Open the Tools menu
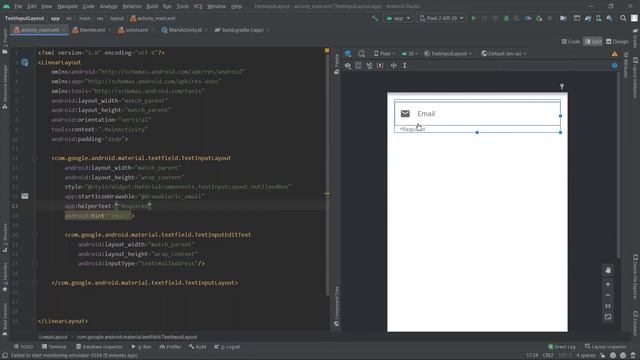Viewport: 640px width, 360px height. 182,6
